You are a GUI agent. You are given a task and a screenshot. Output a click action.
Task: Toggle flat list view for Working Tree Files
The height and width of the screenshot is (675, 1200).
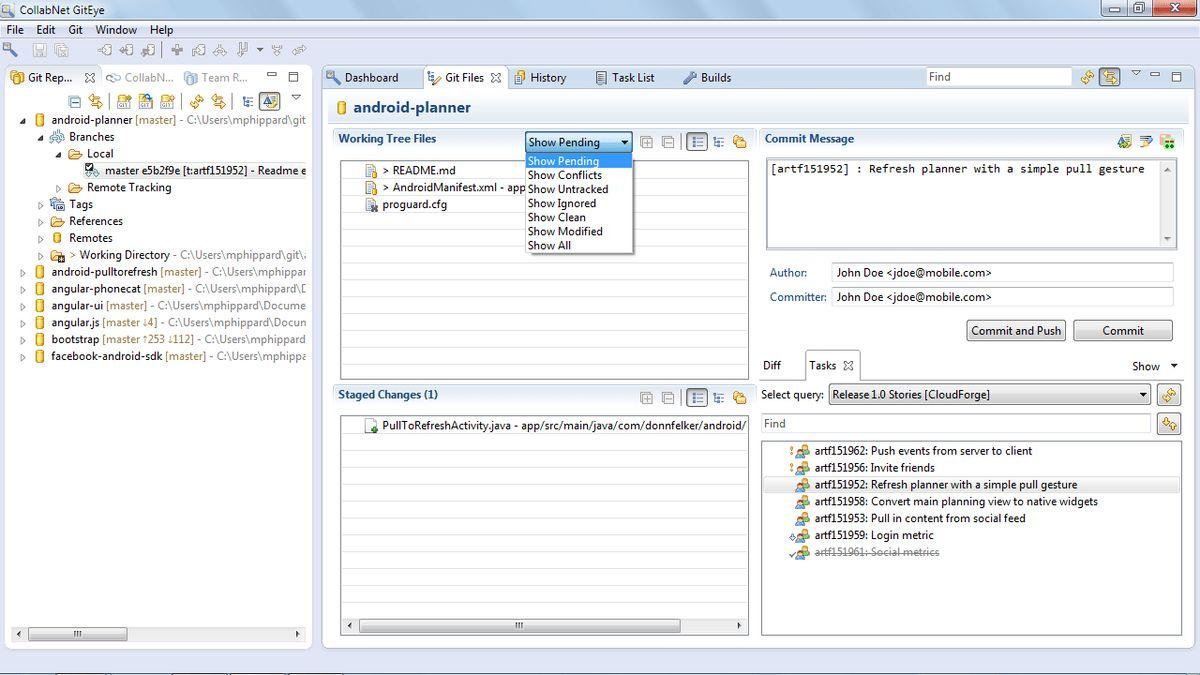[697, 142]
